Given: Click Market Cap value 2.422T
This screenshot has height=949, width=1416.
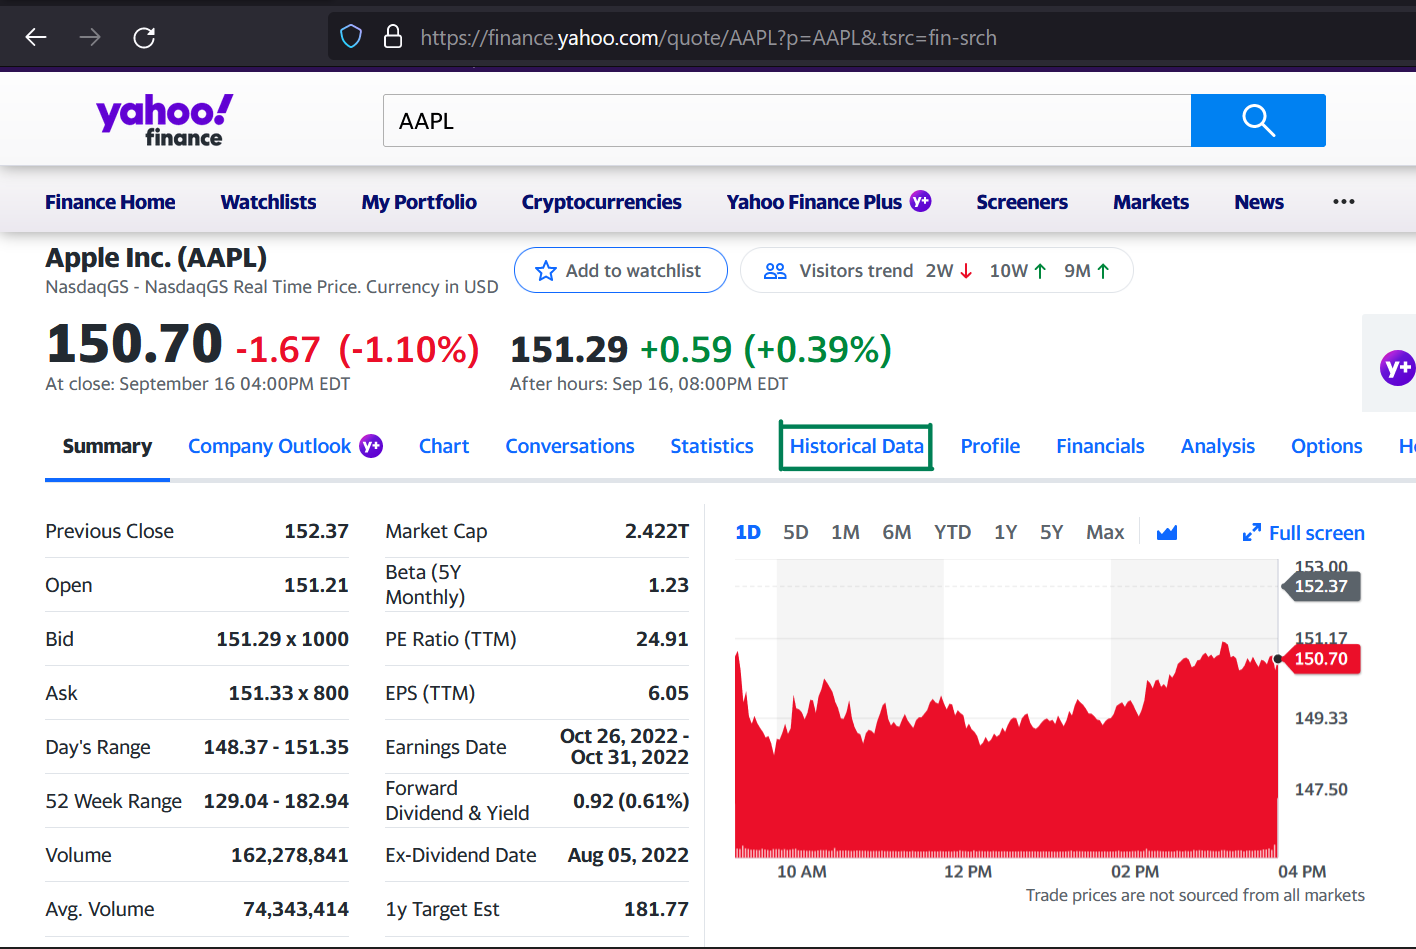Looking at the screenshot, I should coord(657,531).
